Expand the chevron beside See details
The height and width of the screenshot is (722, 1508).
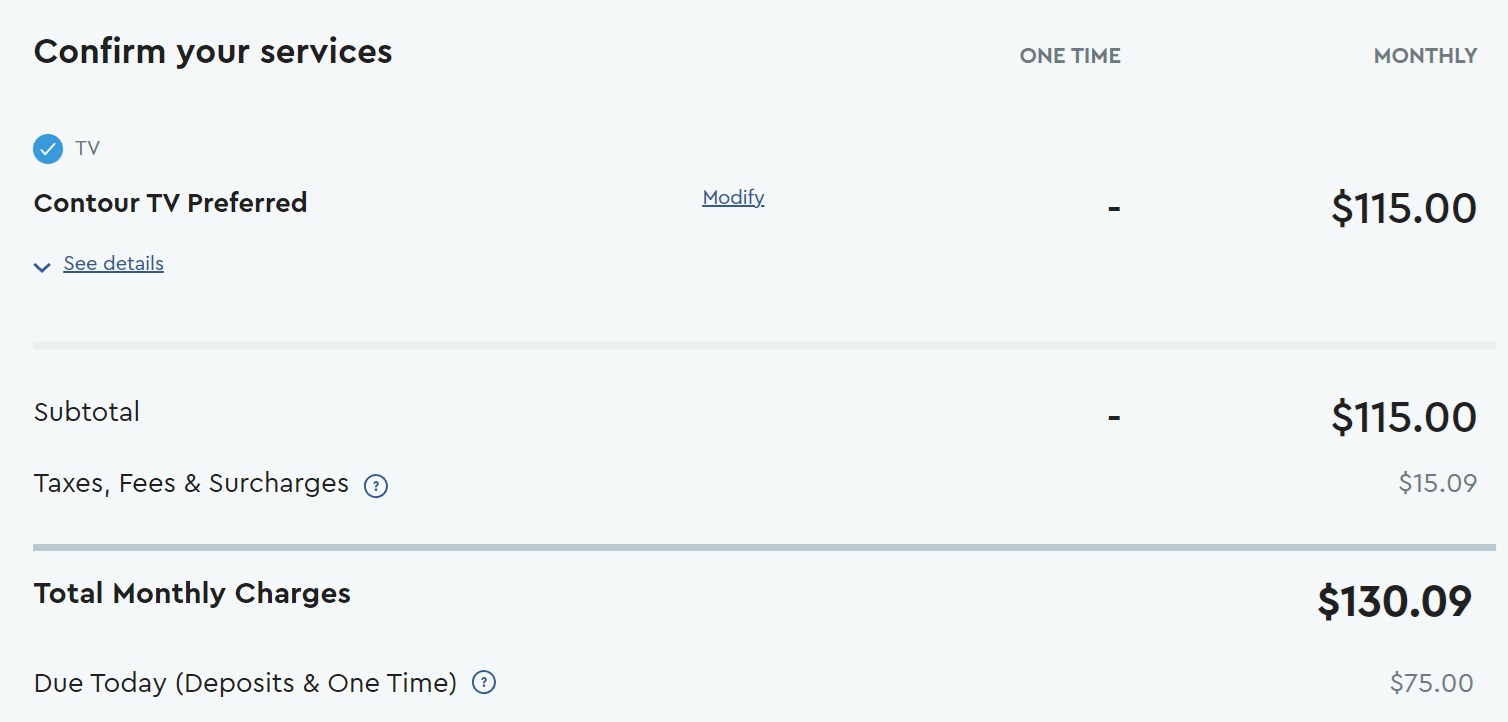[x=42, y=267]
